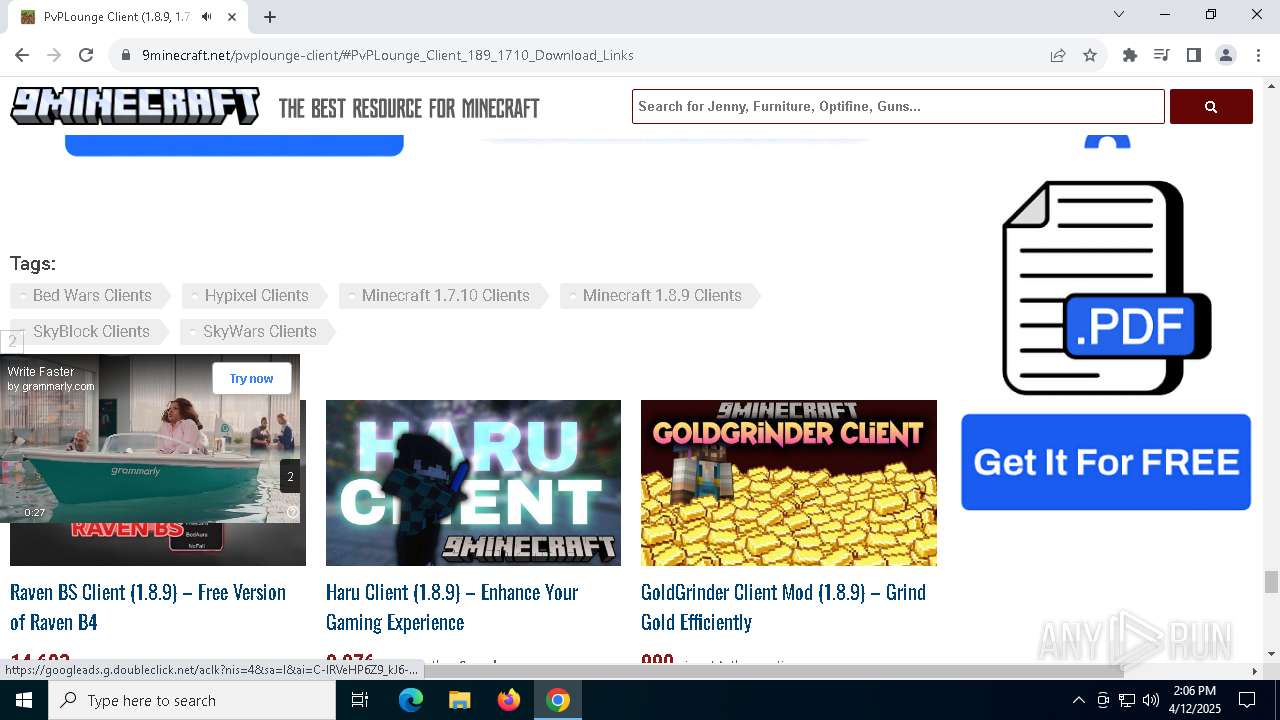Go forward one page in the browser
1280x720 pixels.
pyautogui.click(x=54, y=55)
